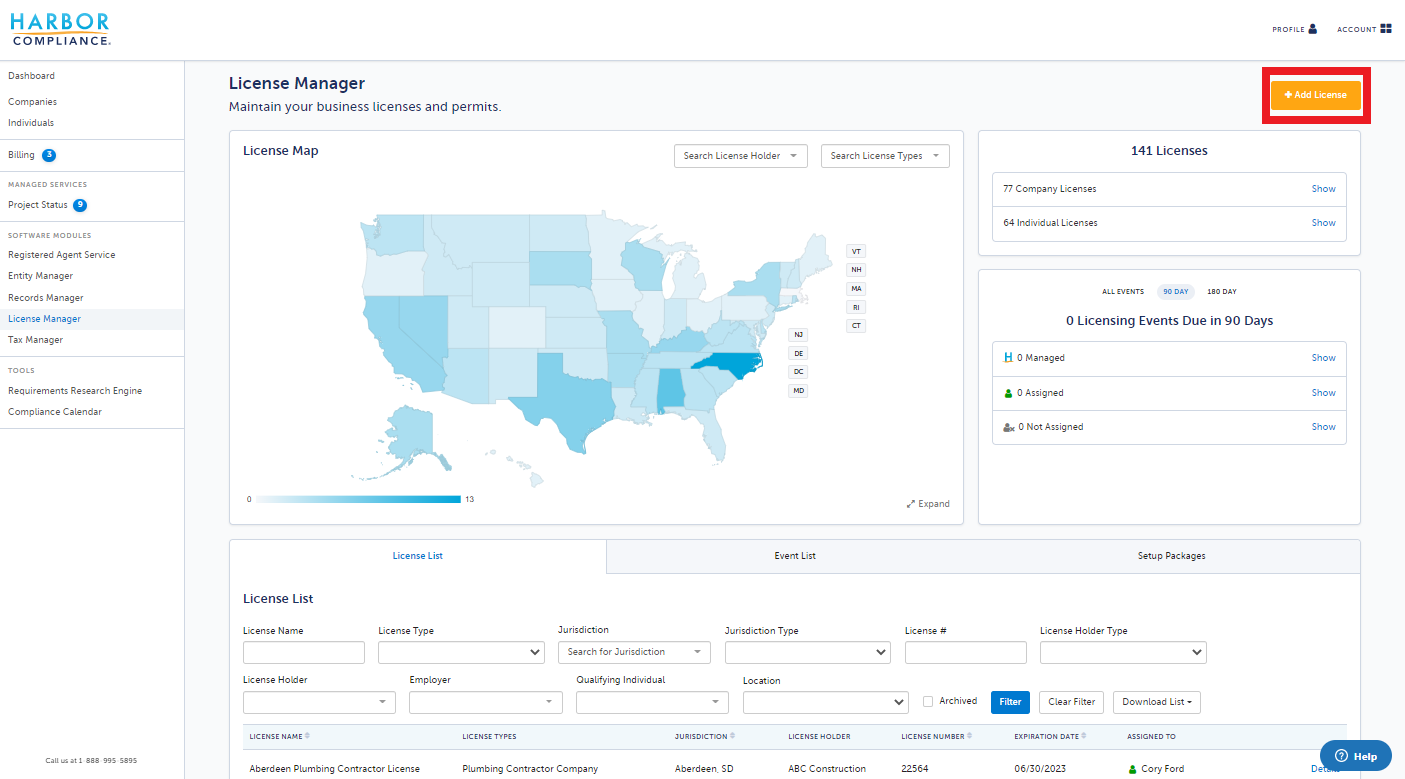The width and height of the screenshot is (1405, 779).
Task: Open Dashboard in the sidebar
Action: tap(32, 76)
